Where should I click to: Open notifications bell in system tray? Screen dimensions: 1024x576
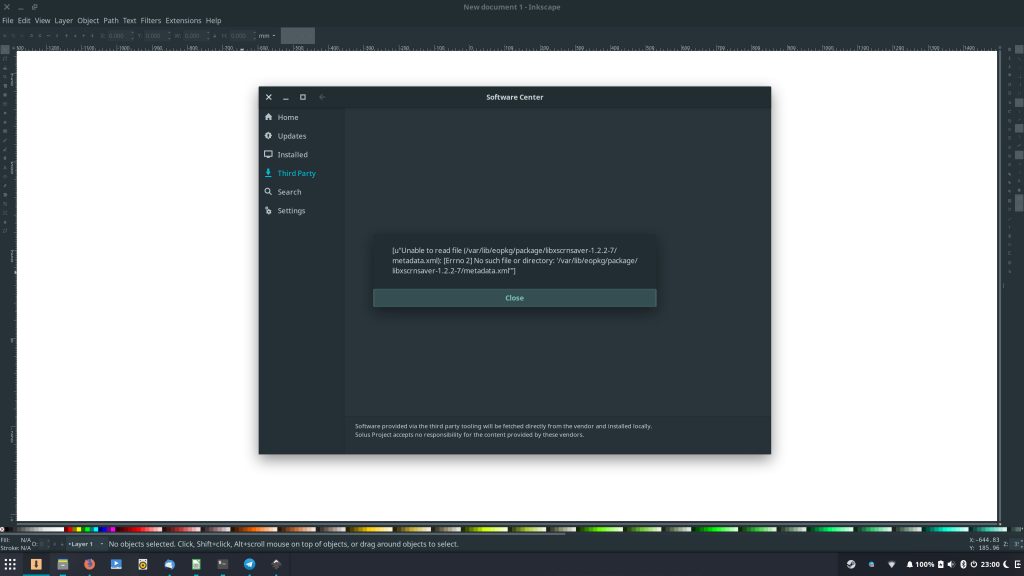click(x=909, y=564)
